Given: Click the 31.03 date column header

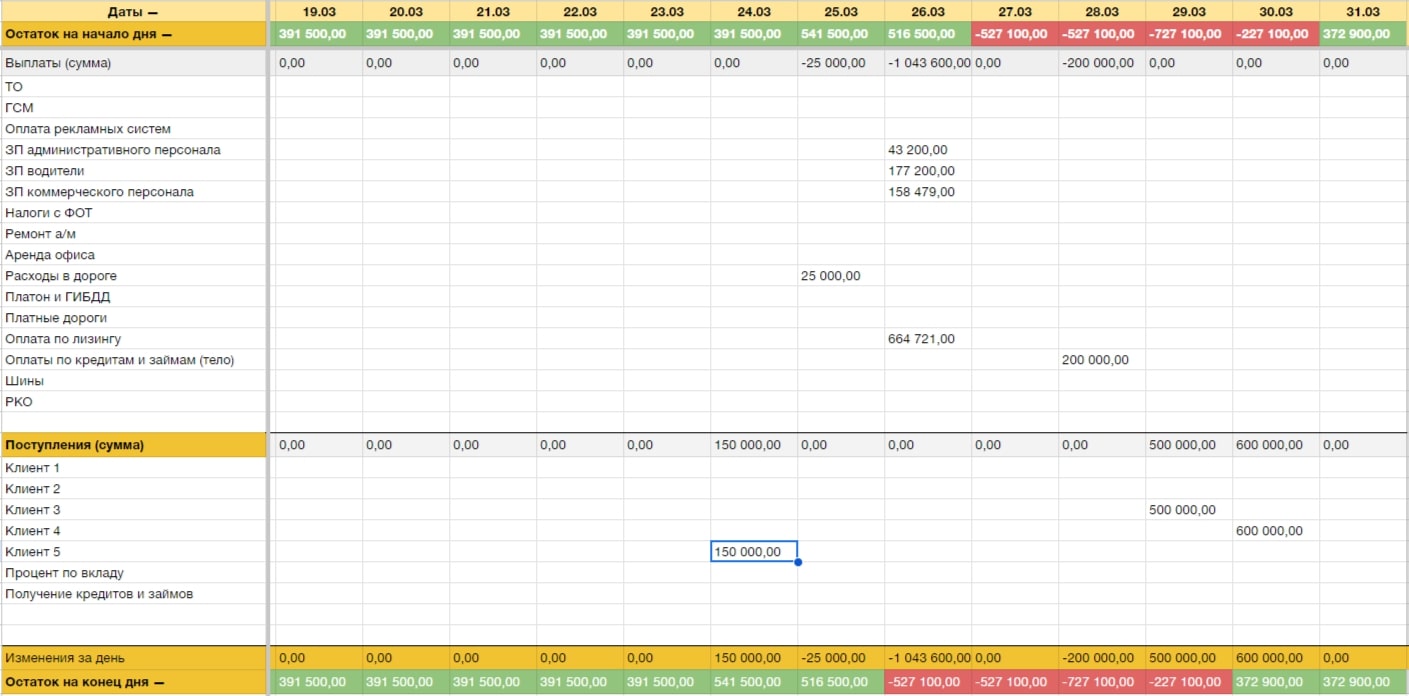Looking at the screenshot, I should (x=1362, y=12).
